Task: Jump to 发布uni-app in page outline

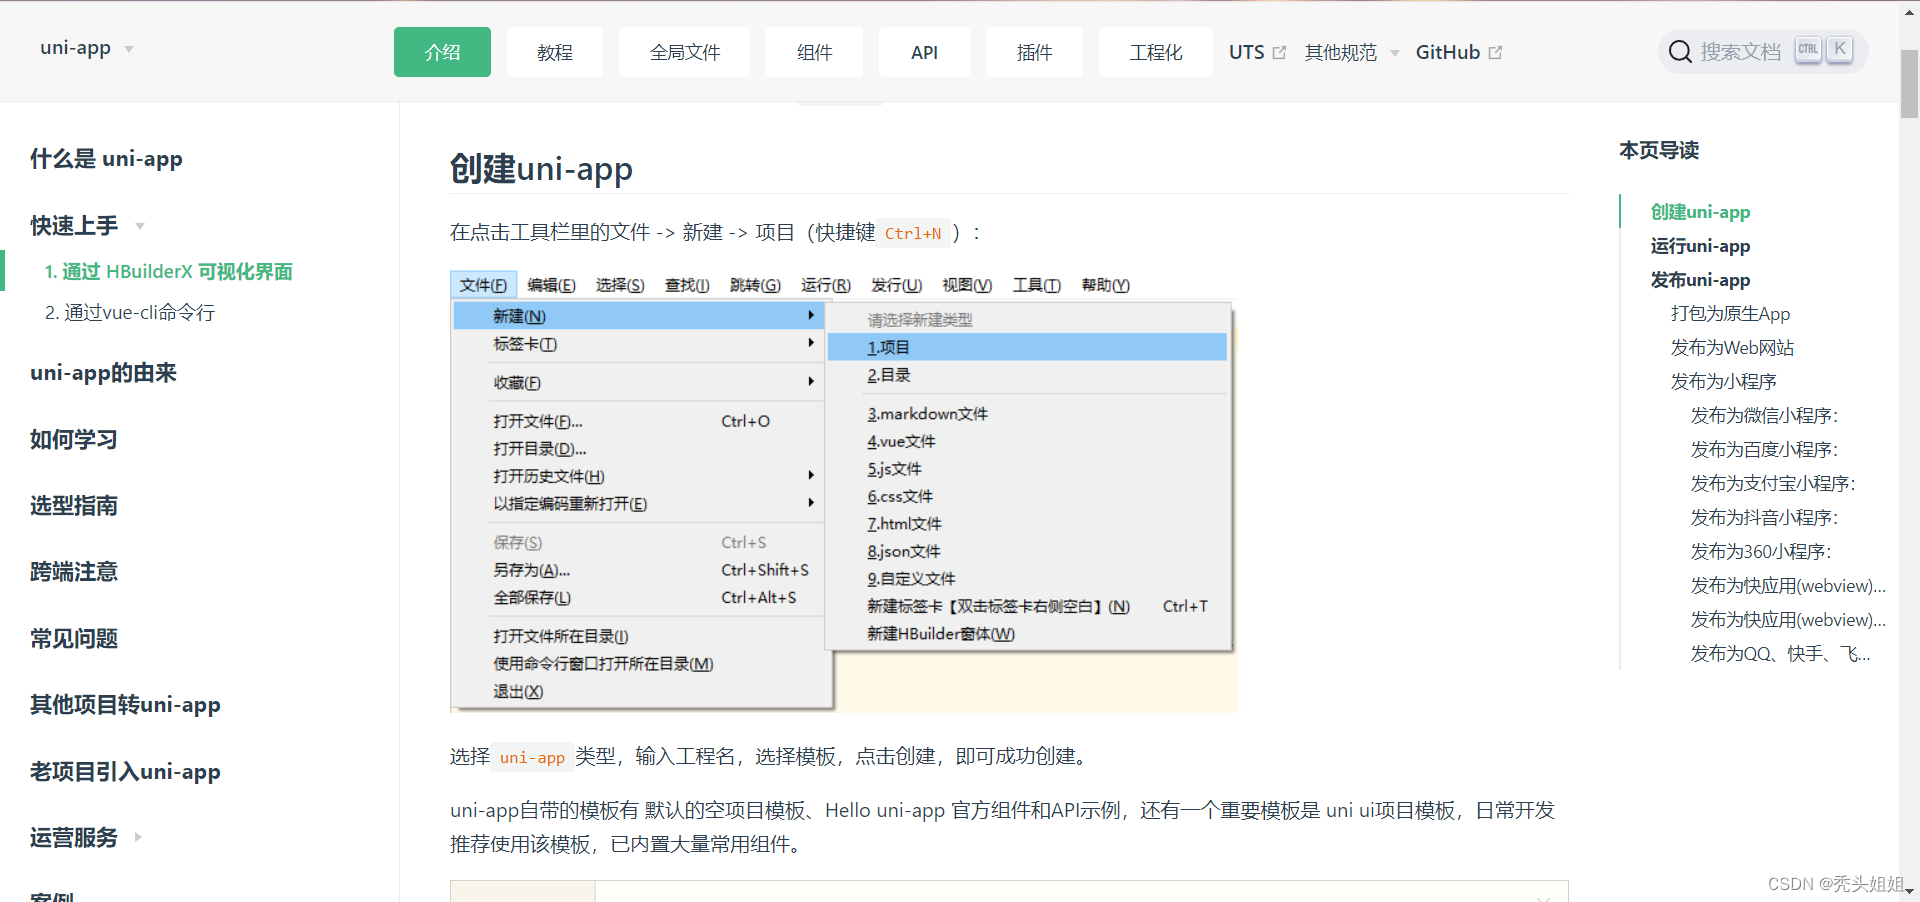Action: click(x=1700, y=280)
